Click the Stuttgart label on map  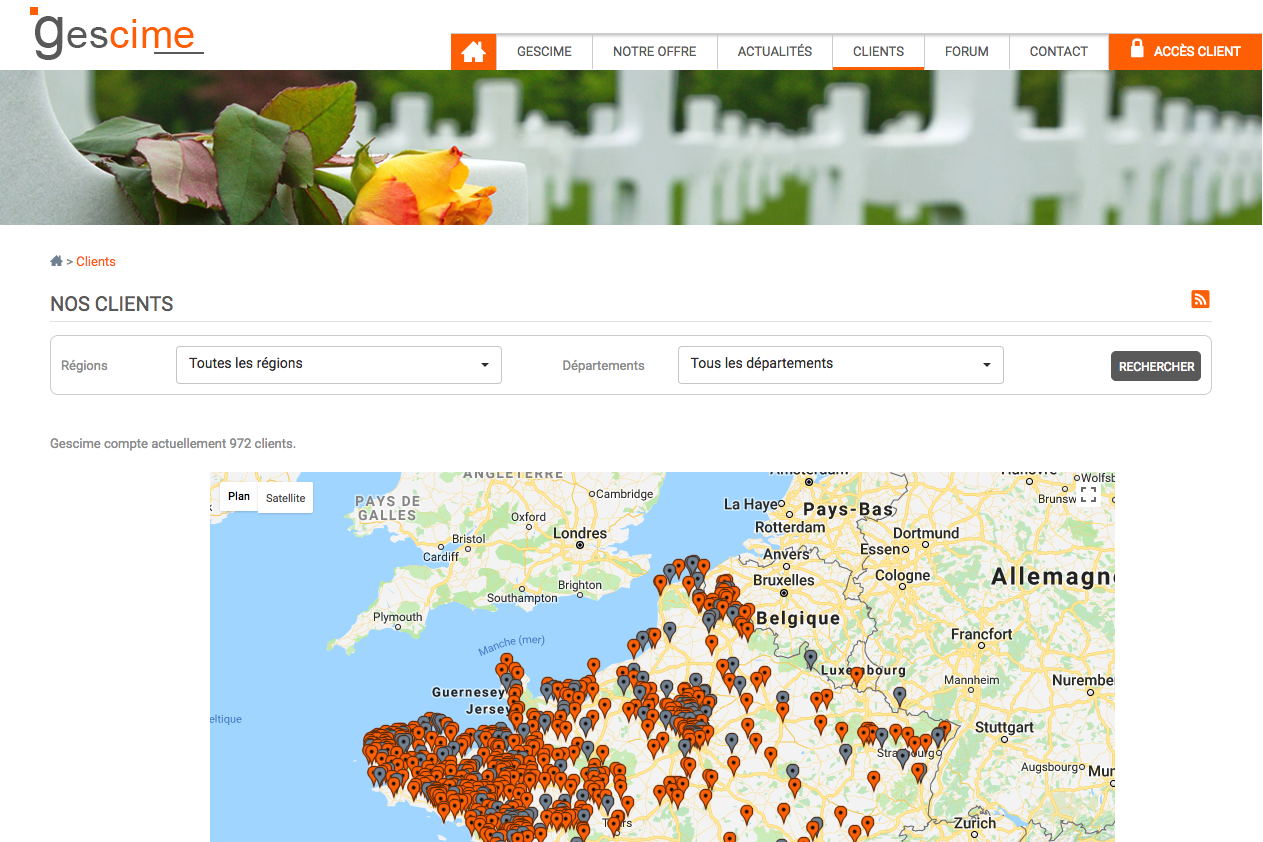[x=1005, y=727]
